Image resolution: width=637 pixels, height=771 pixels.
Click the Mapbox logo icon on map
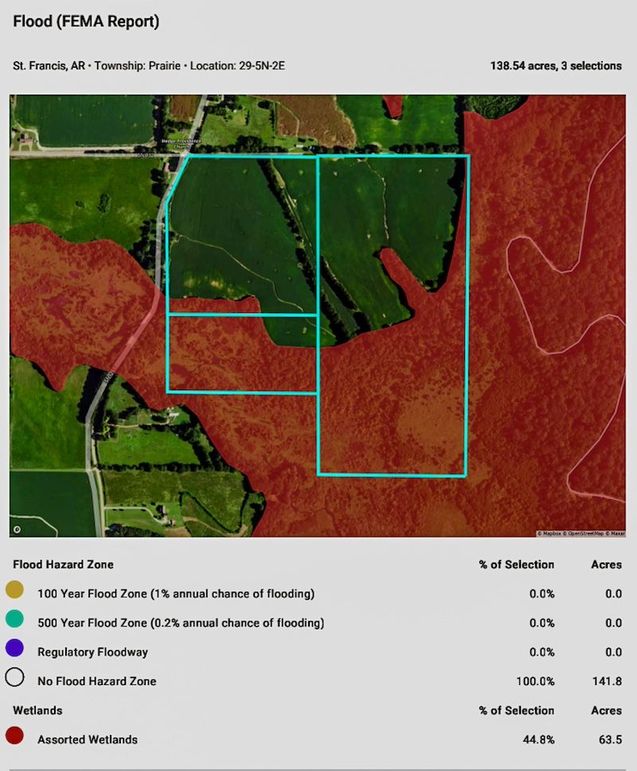pos(17,528)
